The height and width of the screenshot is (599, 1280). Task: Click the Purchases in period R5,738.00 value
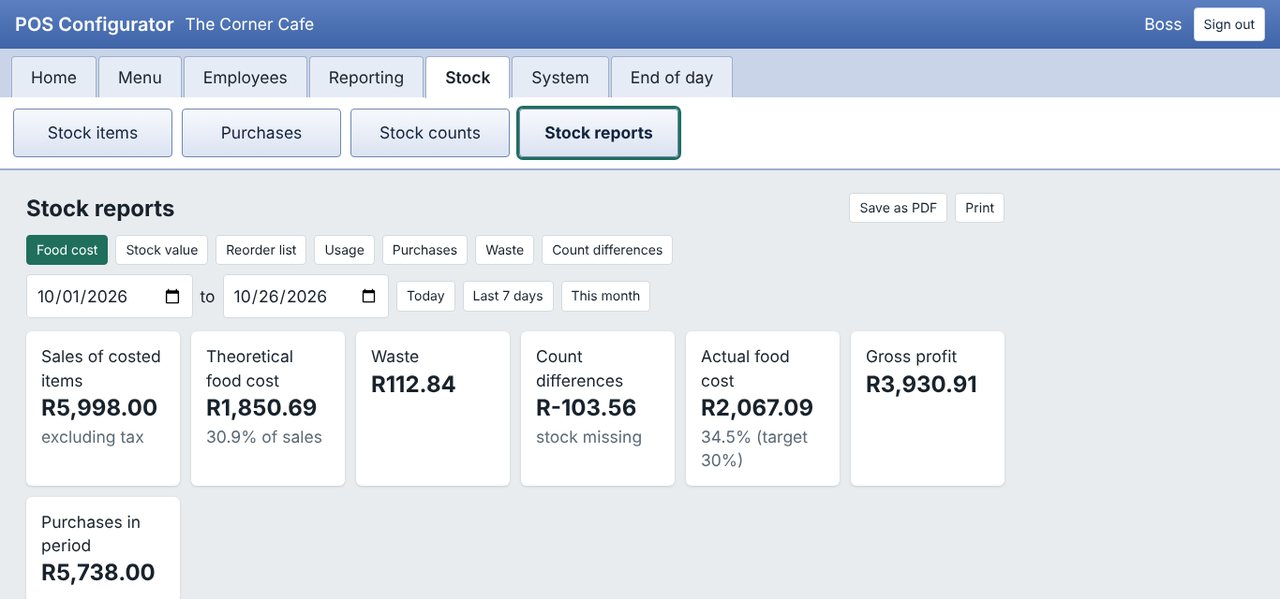tap(98, 572)
